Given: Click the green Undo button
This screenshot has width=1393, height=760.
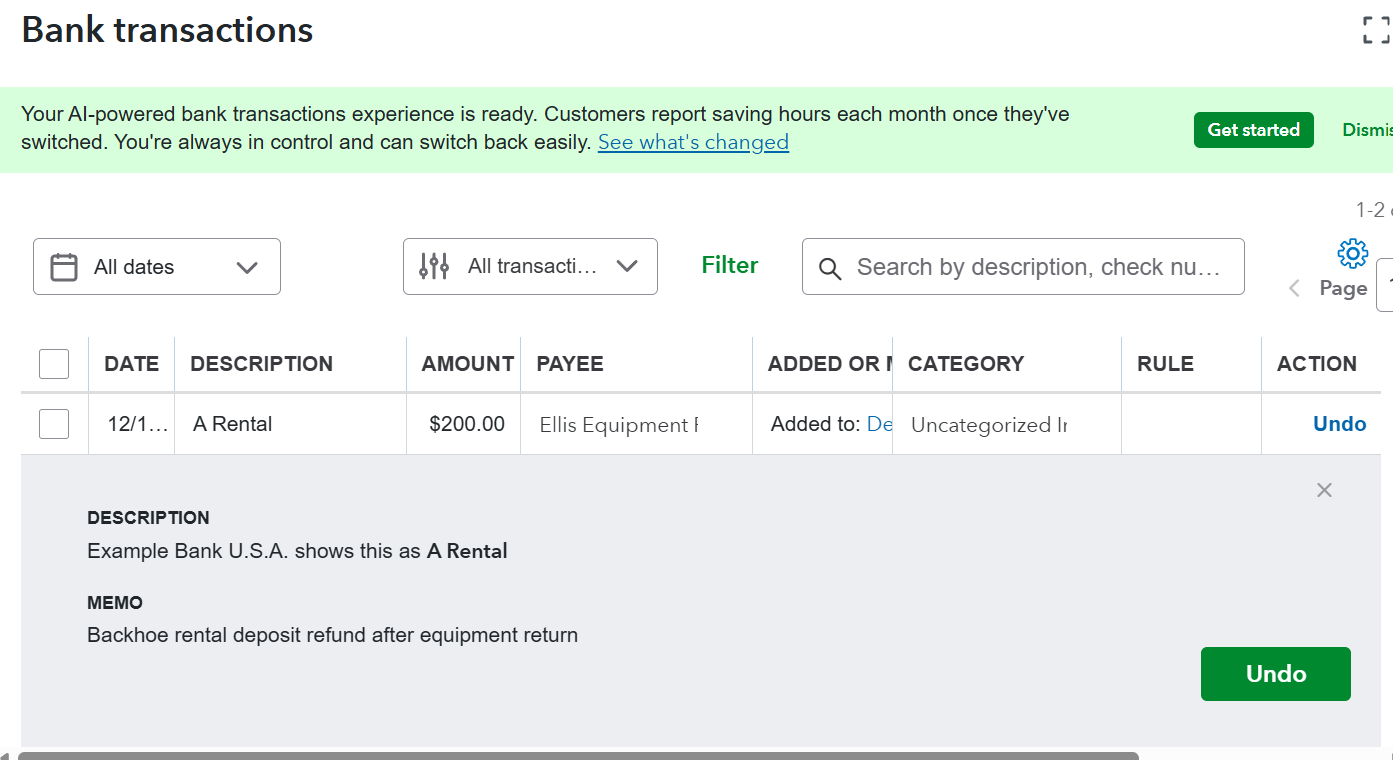Looking at the screenshot, I should pyautogui.click(x=1275, y=674).
